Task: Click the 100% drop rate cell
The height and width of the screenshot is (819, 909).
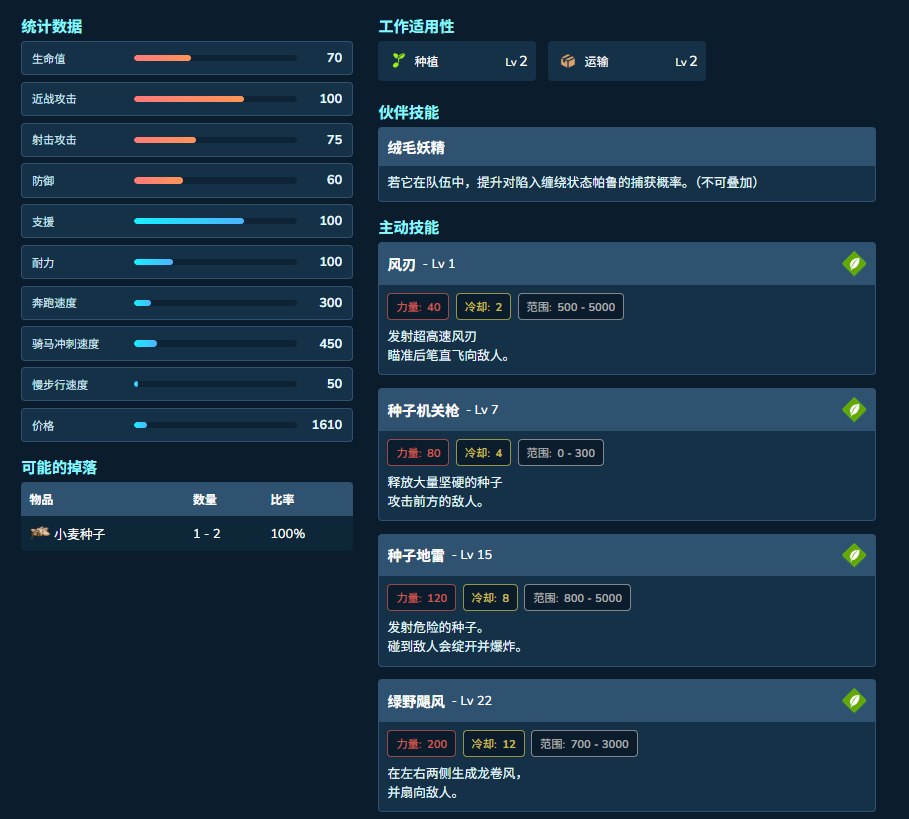Action: click(x=288, y=534)
